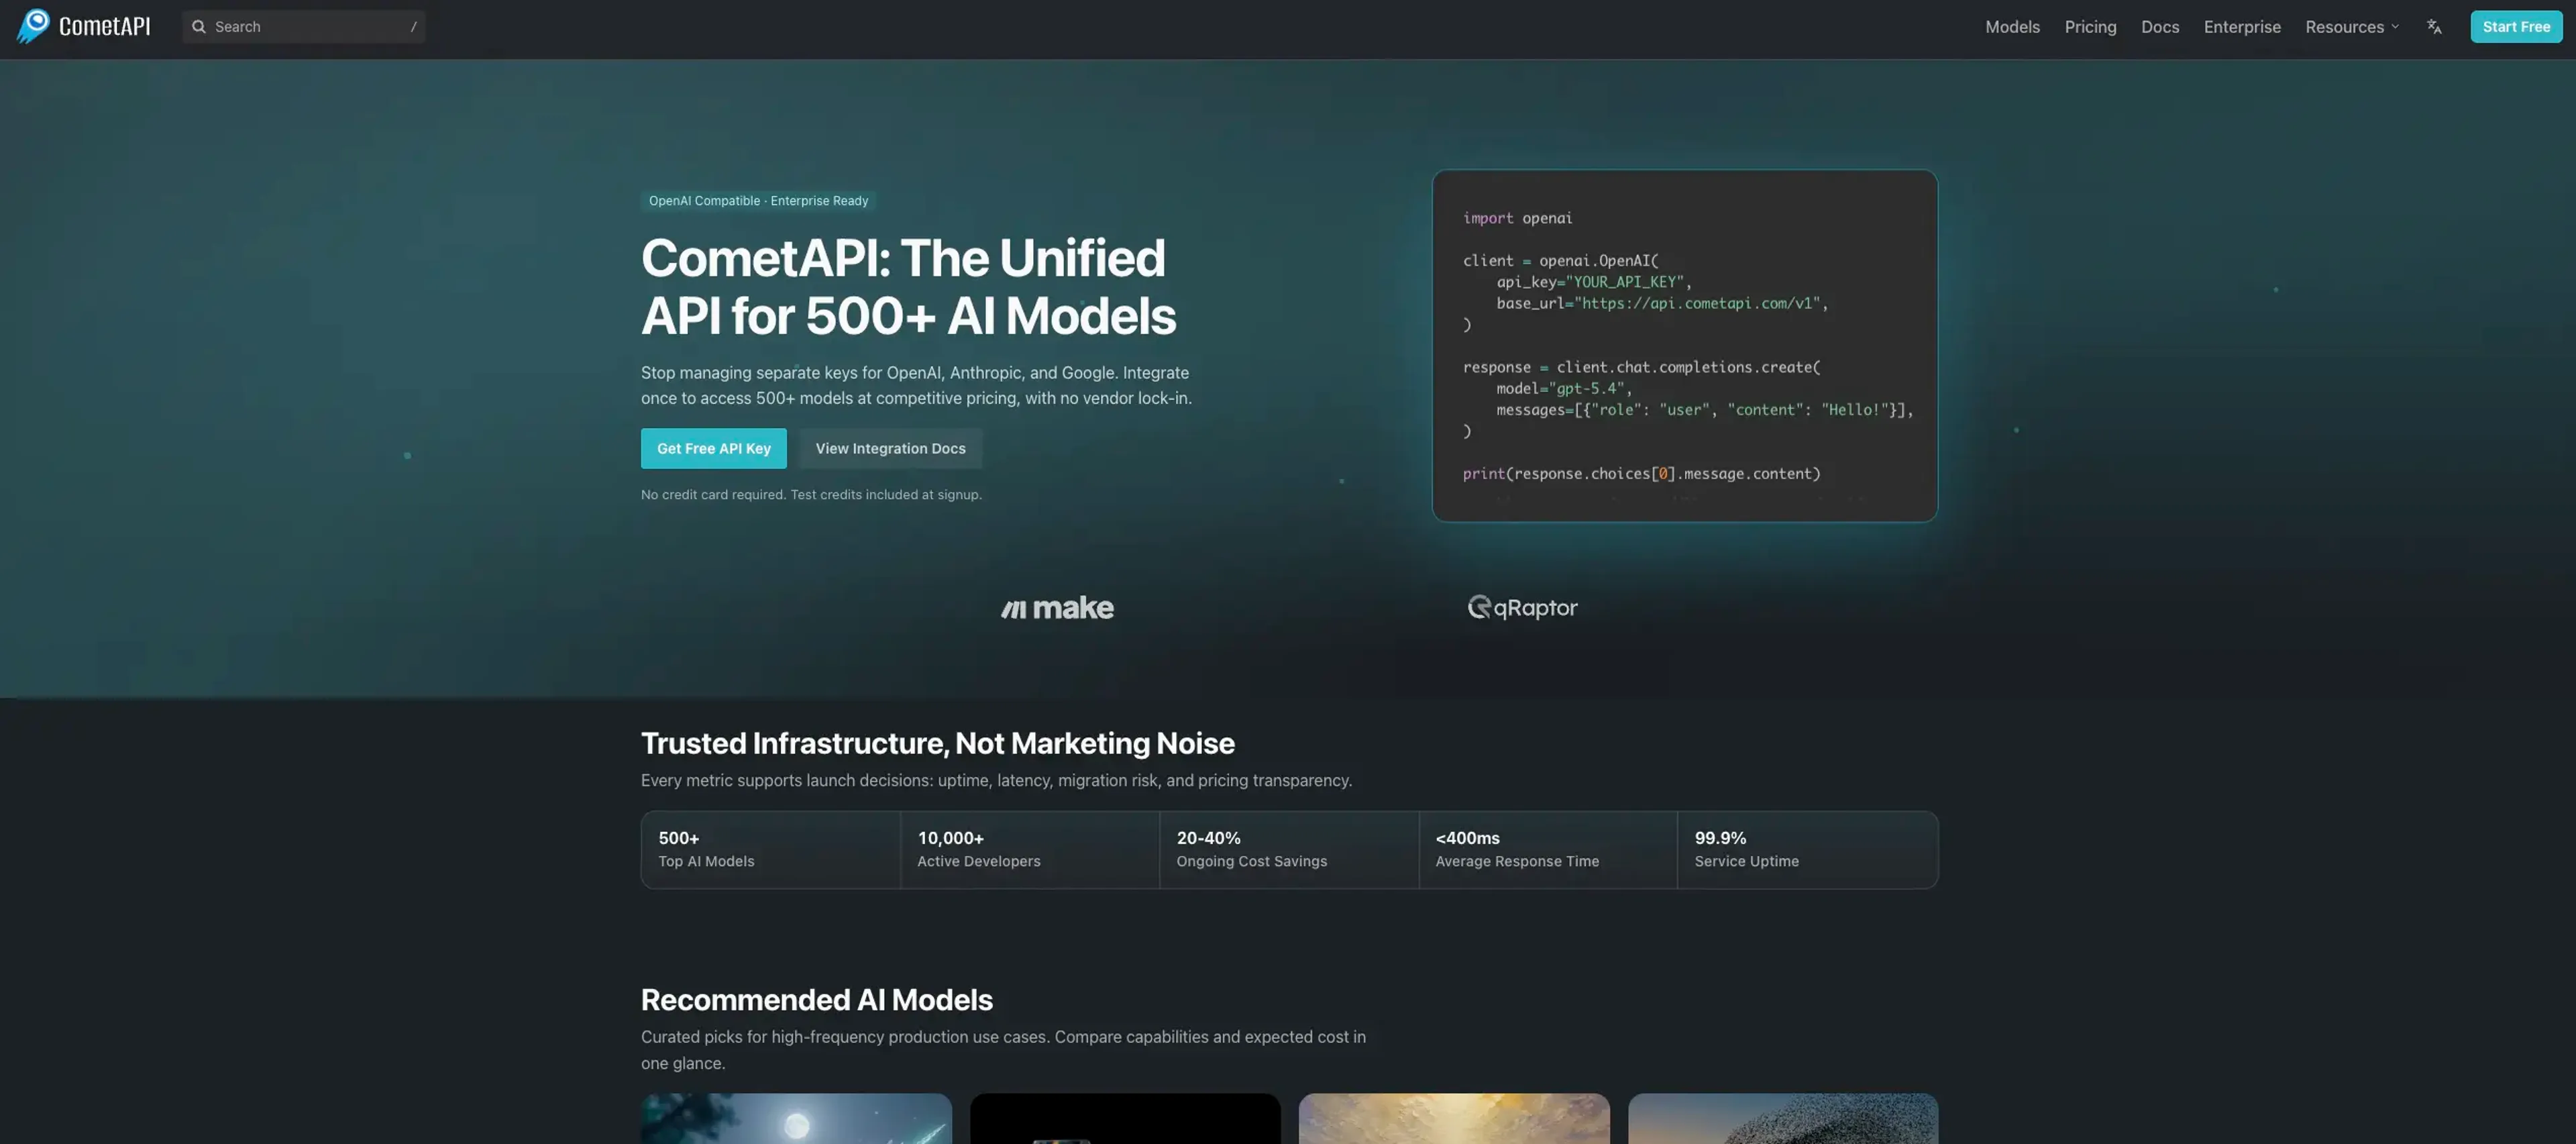Screen dimensions: 2576x1144
Task: Click the 'No credit card required' note
Action: pos(811,494)
